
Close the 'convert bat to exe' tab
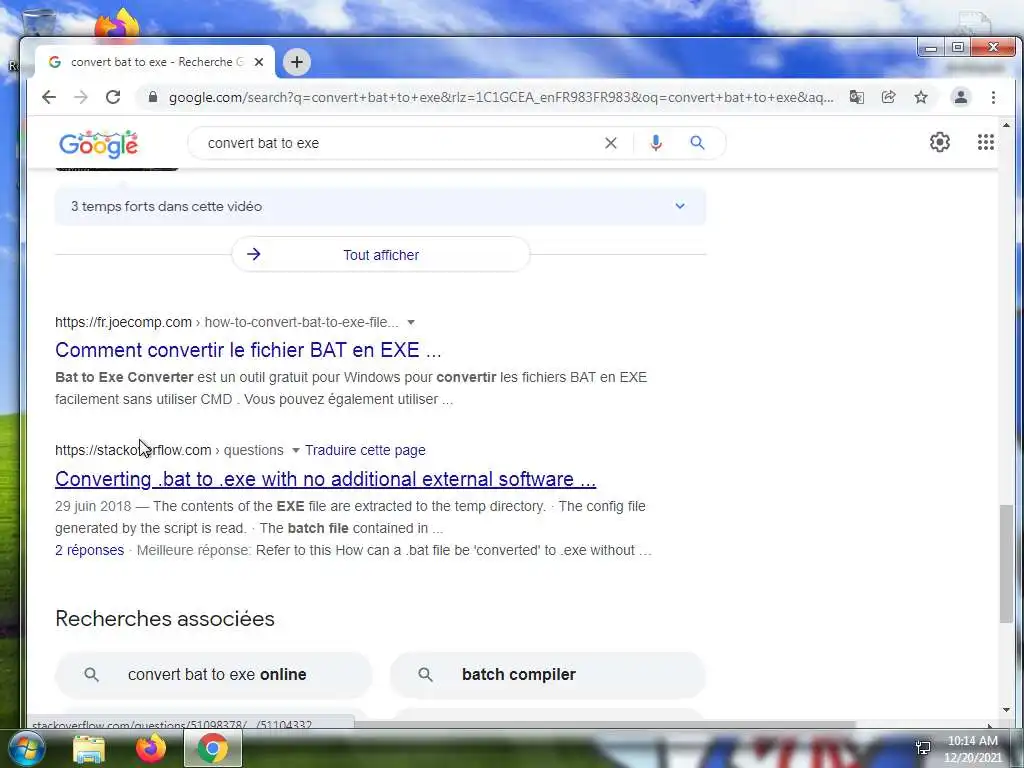pos(259,62)
